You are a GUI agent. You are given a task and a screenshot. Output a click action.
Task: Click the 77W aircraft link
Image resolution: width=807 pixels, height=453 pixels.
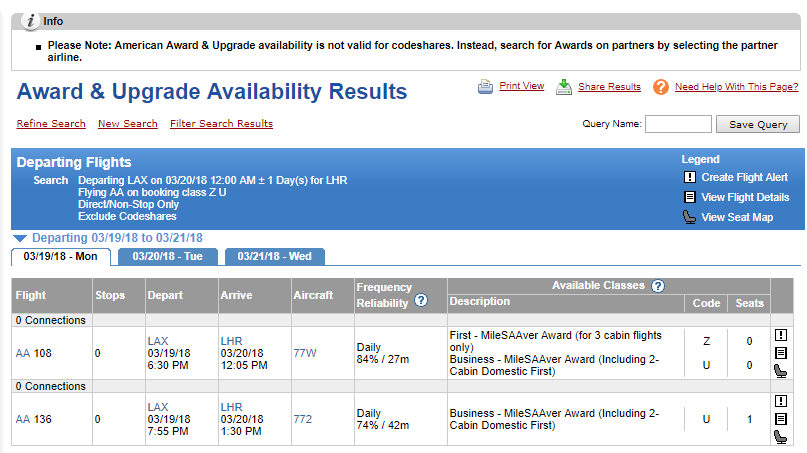click(305, 353)
